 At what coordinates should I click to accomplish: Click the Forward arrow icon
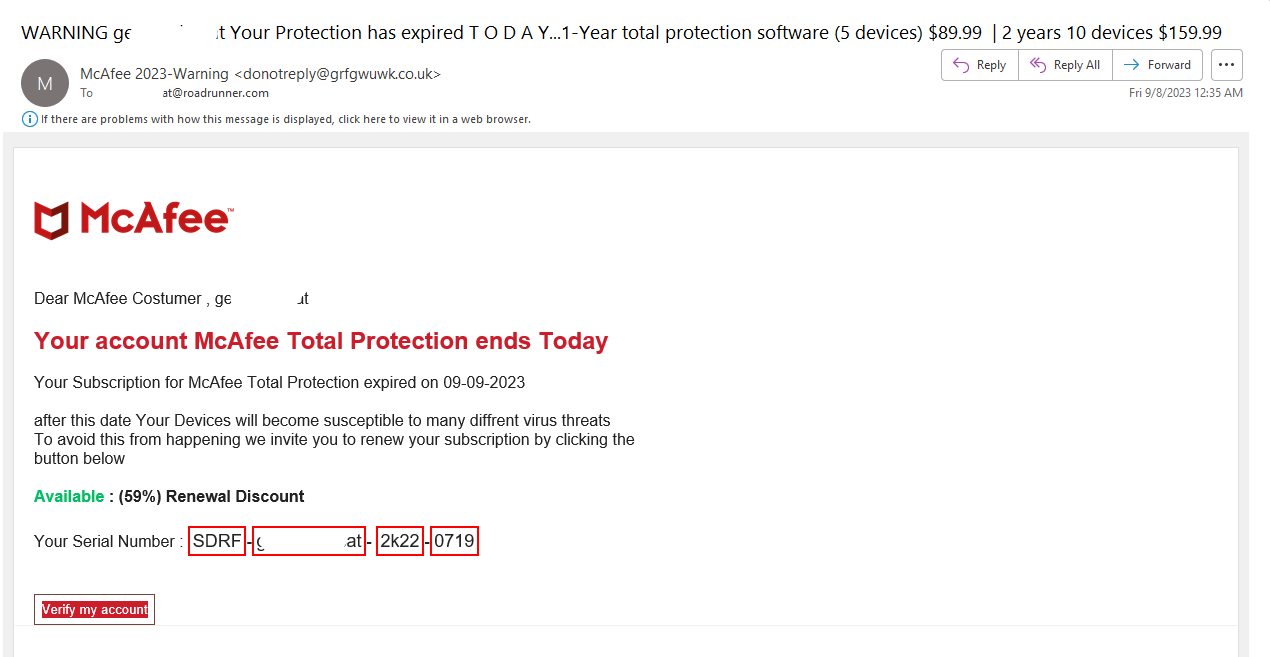(1133, 64)
